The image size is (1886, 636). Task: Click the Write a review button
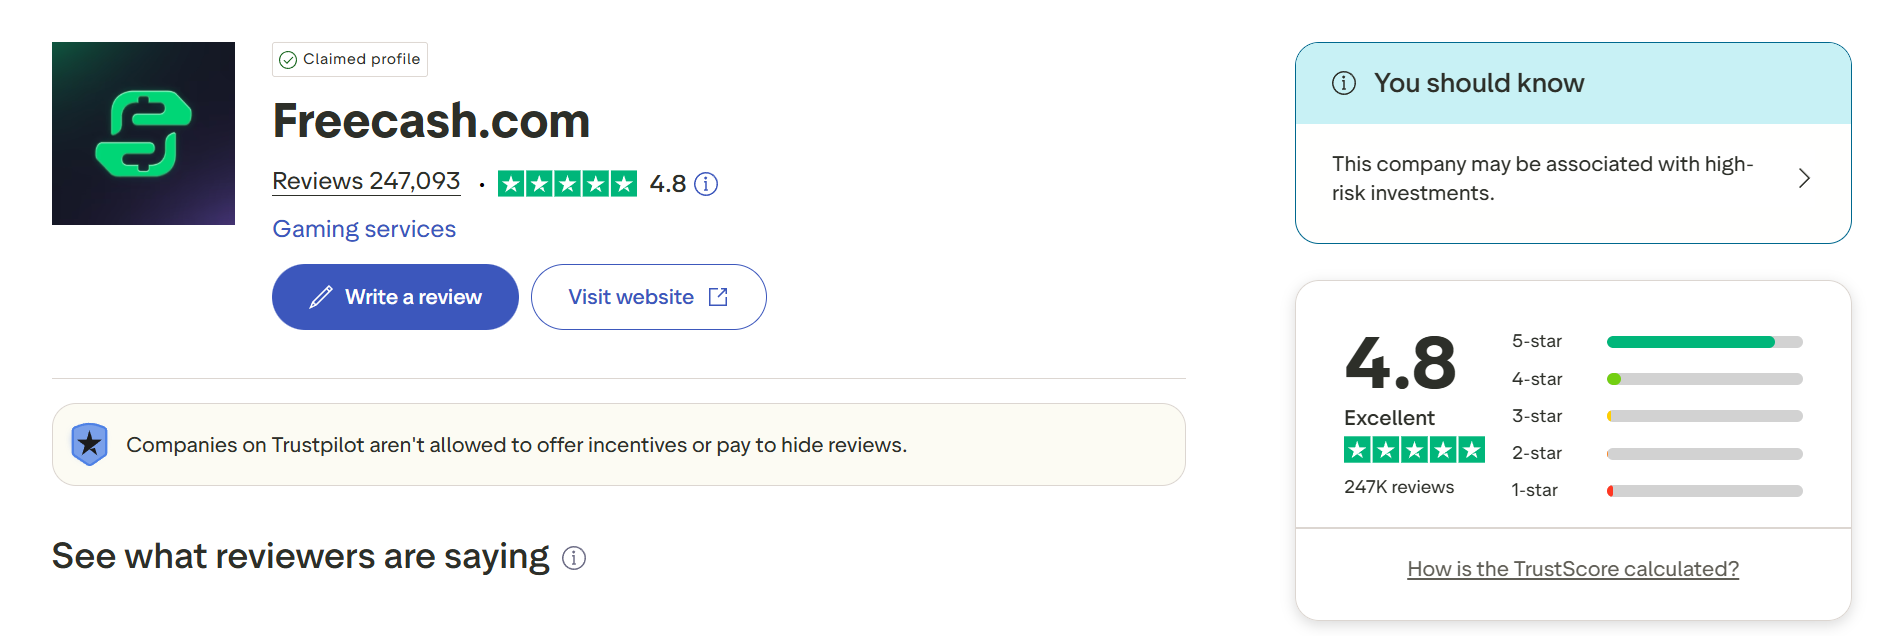click(x=395, y=297)
